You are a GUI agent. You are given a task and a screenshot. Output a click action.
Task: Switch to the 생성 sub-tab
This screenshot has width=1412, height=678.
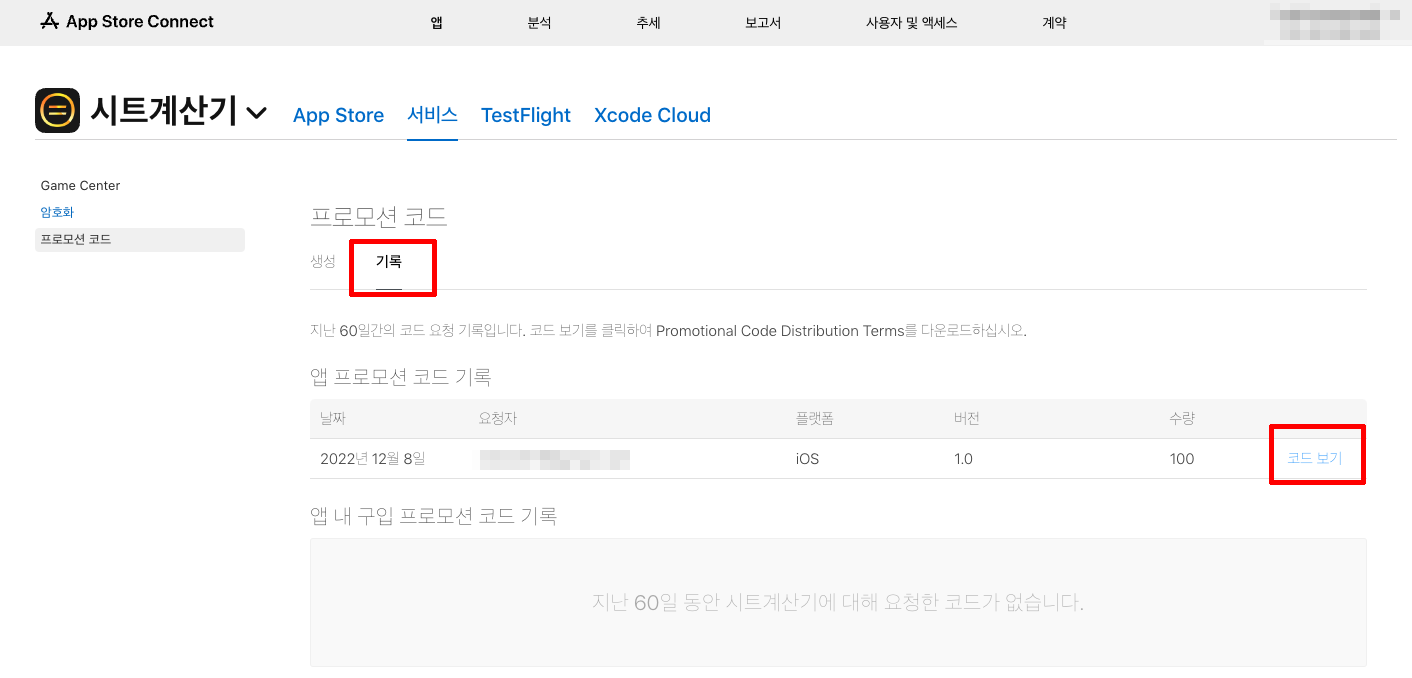pyautogui.click(x=323, y=261)
